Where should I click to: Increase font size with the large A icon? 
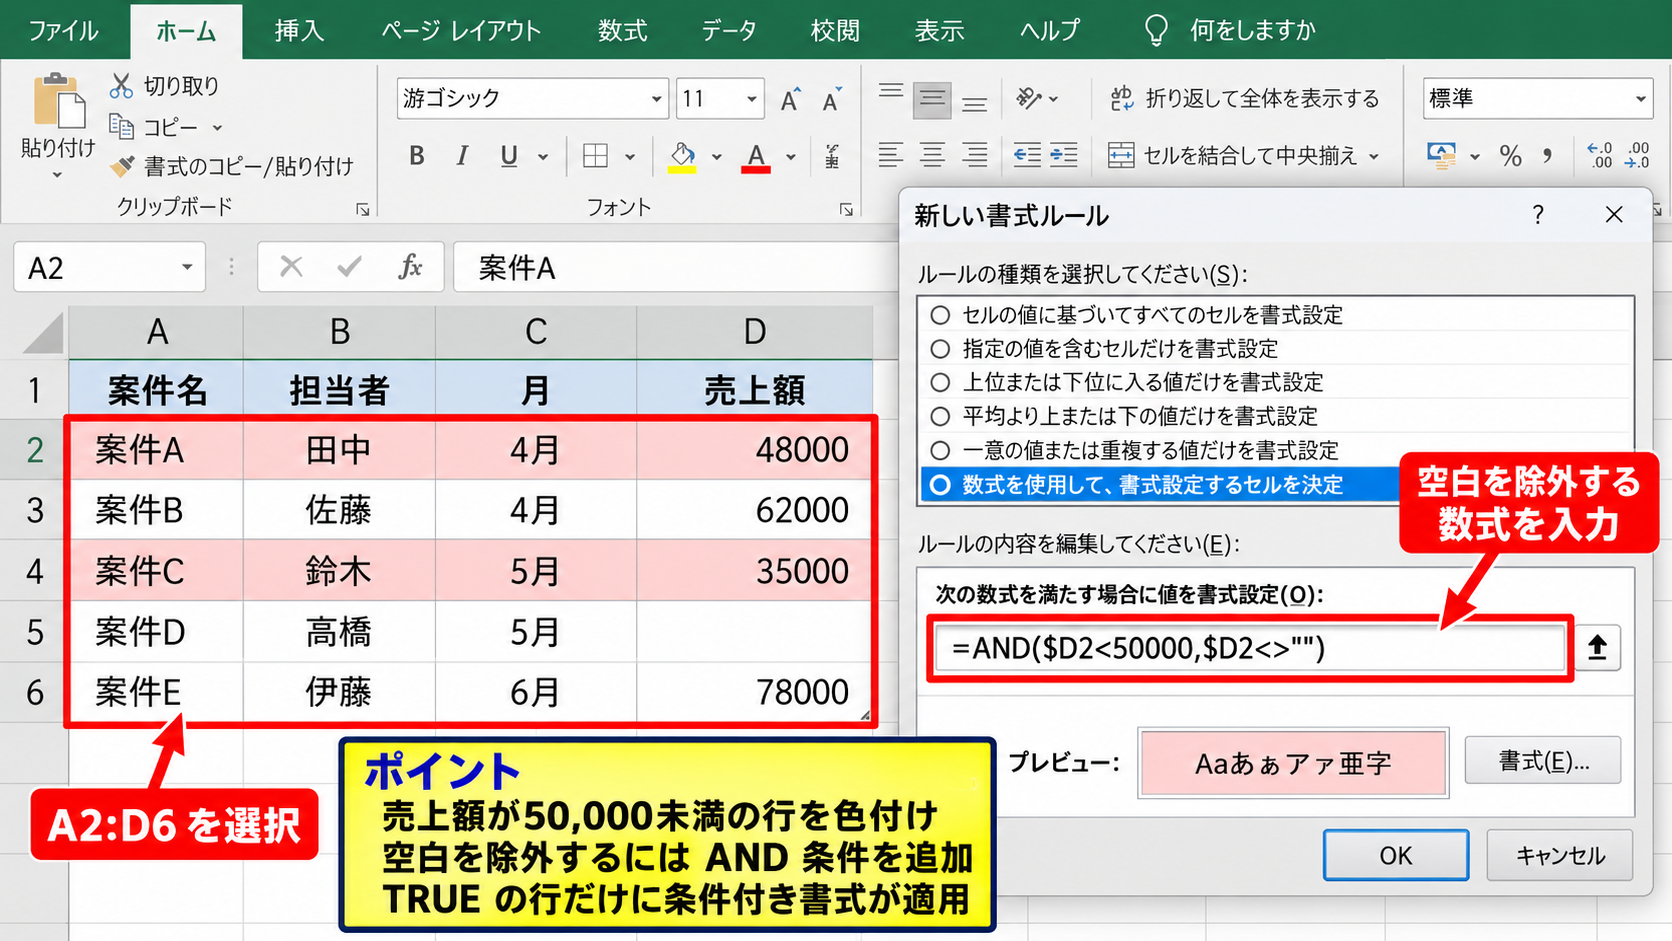pyautogui.click(x=790, y=99)
